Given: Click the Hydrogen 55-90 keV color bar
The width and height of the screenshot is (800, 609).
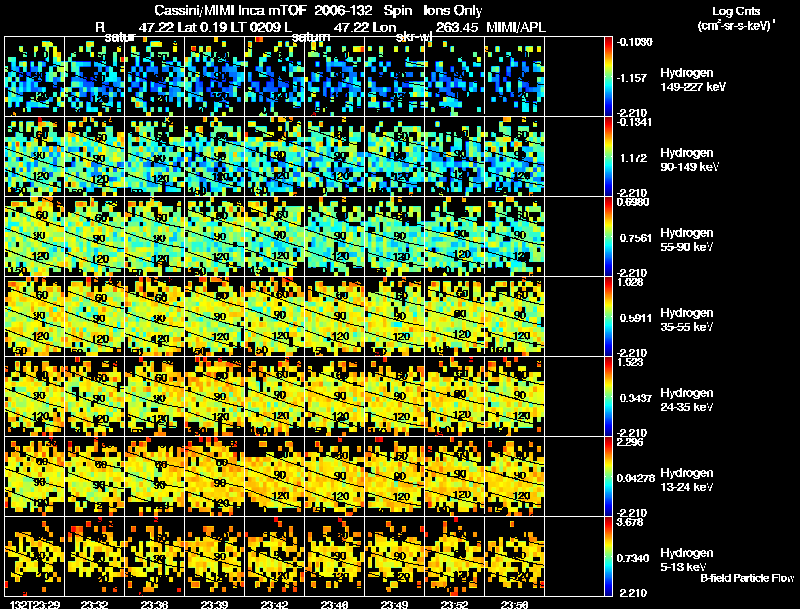Looking at the screenshot, I should click(x=608, y=237).
